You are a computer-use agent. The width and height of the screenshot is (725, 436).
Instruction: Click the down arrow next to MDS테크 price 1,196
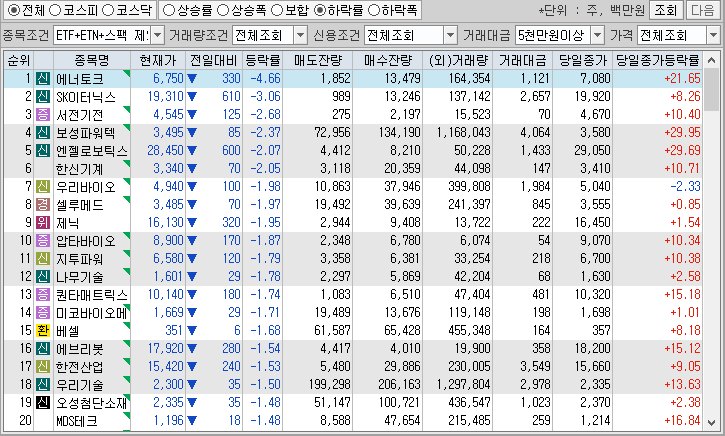(191, 421)
